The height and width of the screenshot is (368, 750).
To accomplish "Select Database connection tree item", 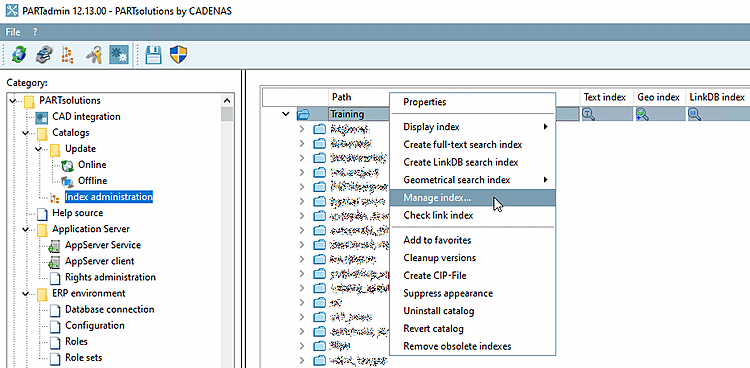I will [x=110, y=309].
